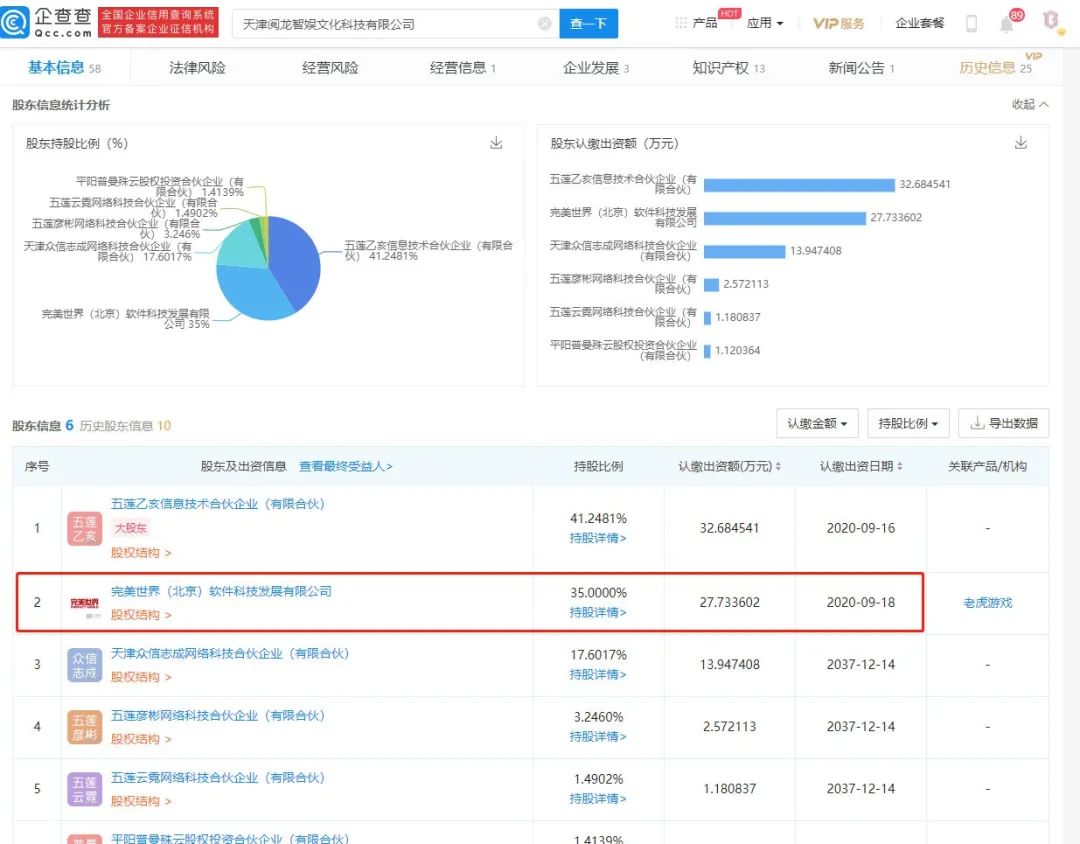Screen dimensions: 1080x844
Task: Open 持股详情 under 35.0000%
Action: (598, 613)
